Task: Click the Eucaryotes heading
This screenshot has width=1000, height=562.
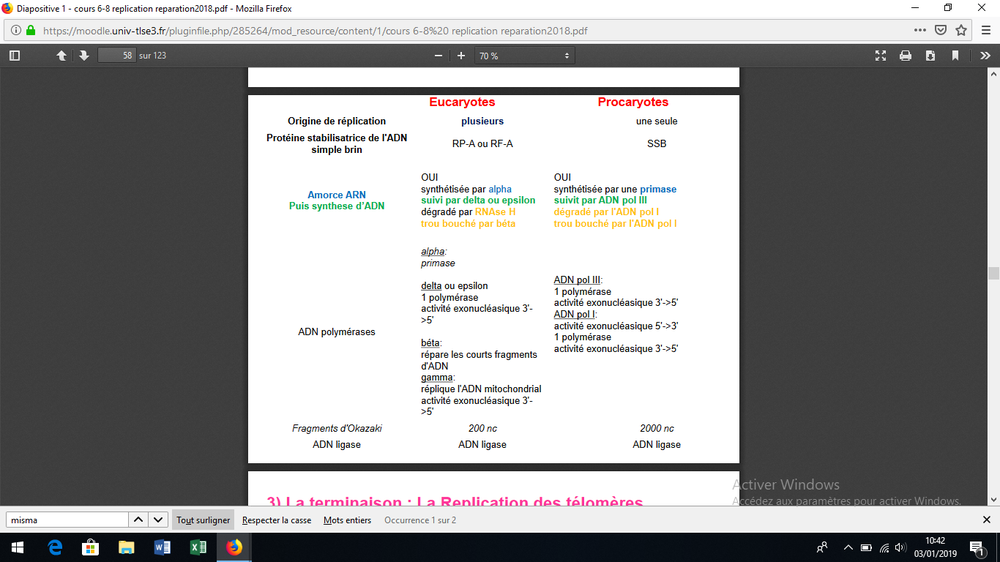Action: click(462, 102)
